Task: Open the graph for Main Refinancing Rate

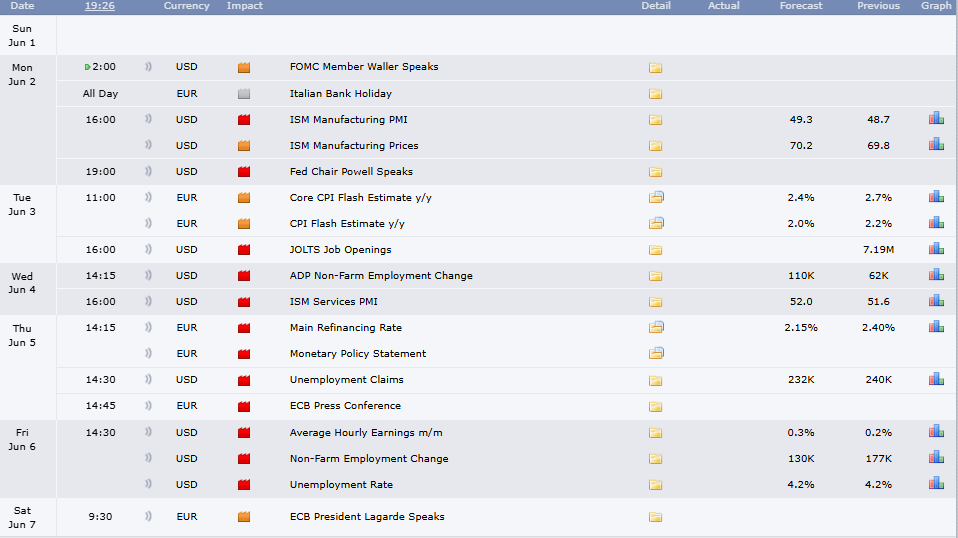Action: [x=936, y=327]
